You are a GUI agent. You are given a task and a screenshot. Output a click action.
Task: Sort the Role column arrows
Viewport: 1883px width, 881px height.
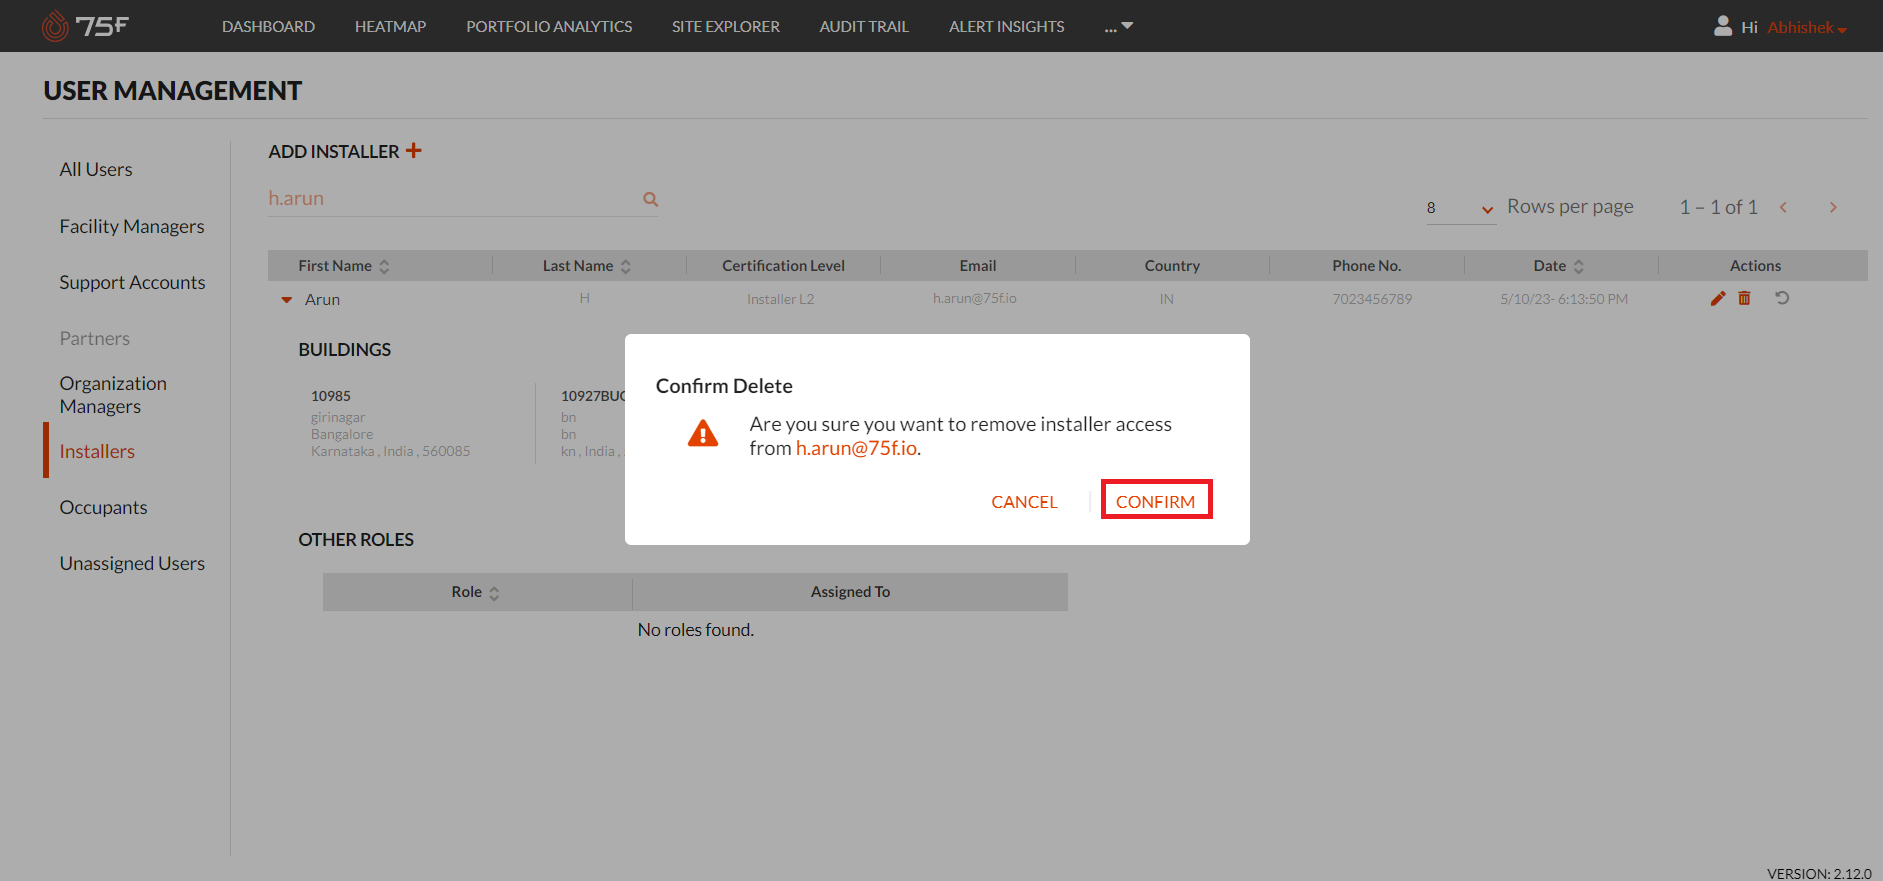[494, 593]
